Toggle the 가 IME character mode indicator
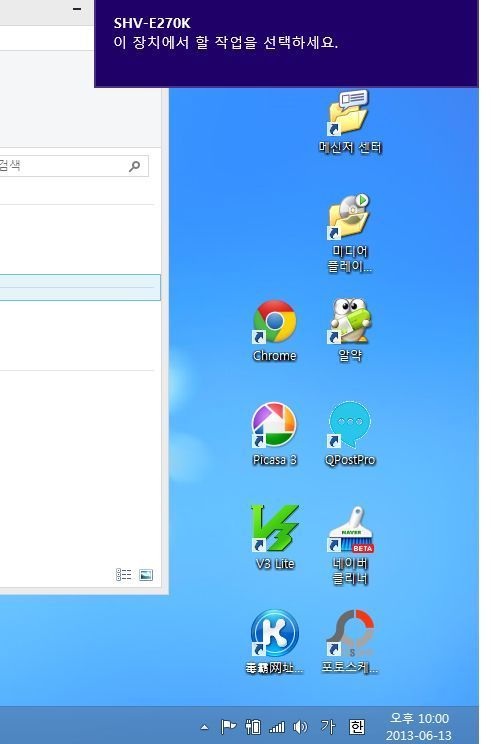This screenshot has width=491, height=744. pos(328,726)
